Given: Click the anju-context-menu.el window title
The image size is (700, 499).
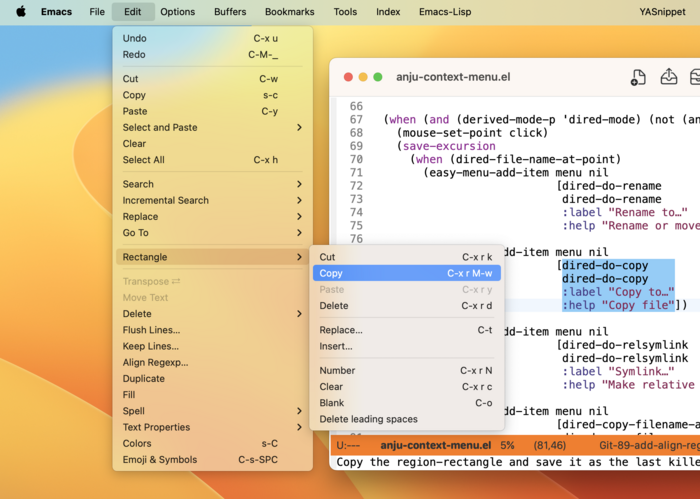Looking at the screenshot, I should [453, 77].
